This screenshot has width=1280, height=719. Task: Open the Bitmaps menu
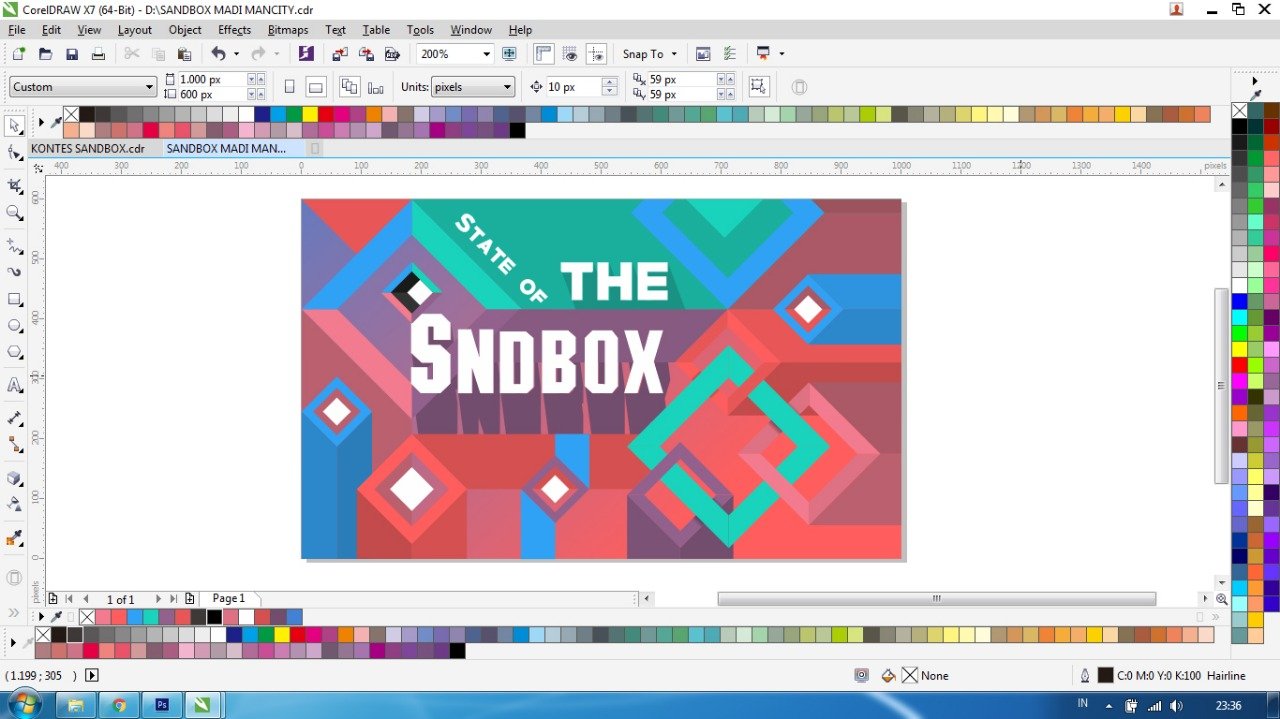(288, 30)
